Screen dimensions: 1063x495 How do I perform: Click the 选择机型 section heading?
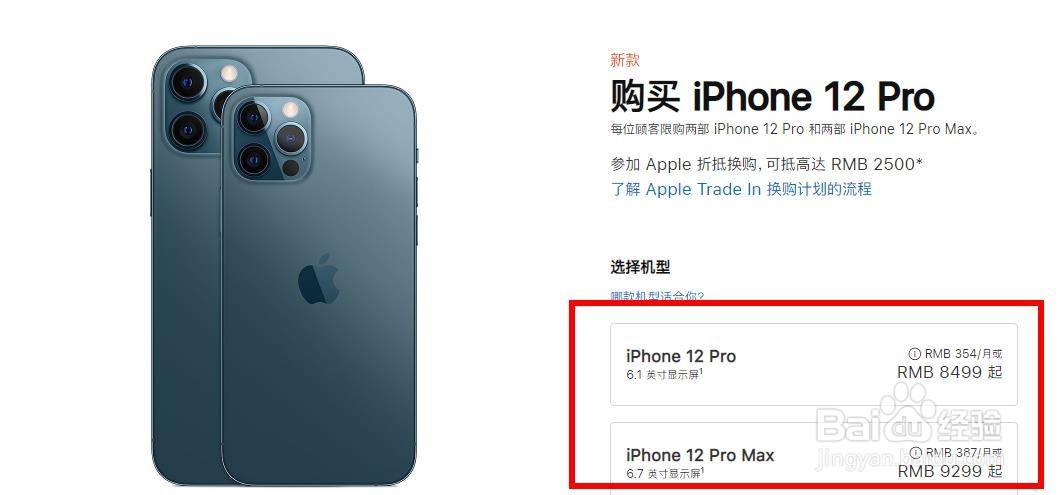(640, 267)
